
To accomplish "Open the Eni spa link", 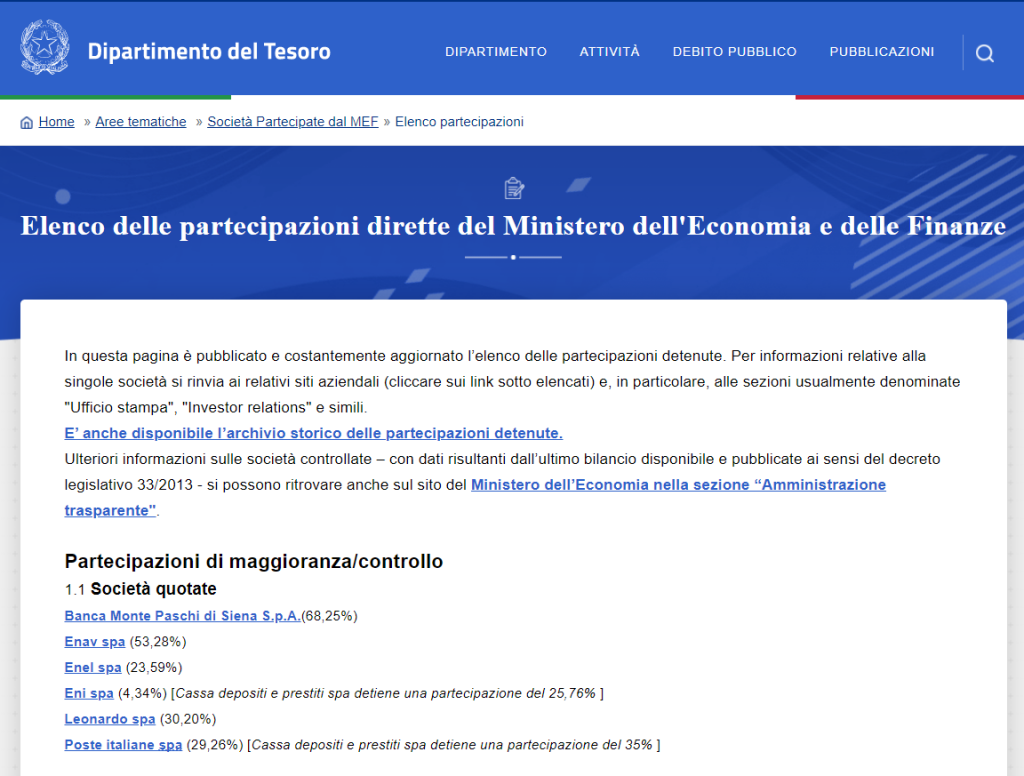I will click(89, 693).
